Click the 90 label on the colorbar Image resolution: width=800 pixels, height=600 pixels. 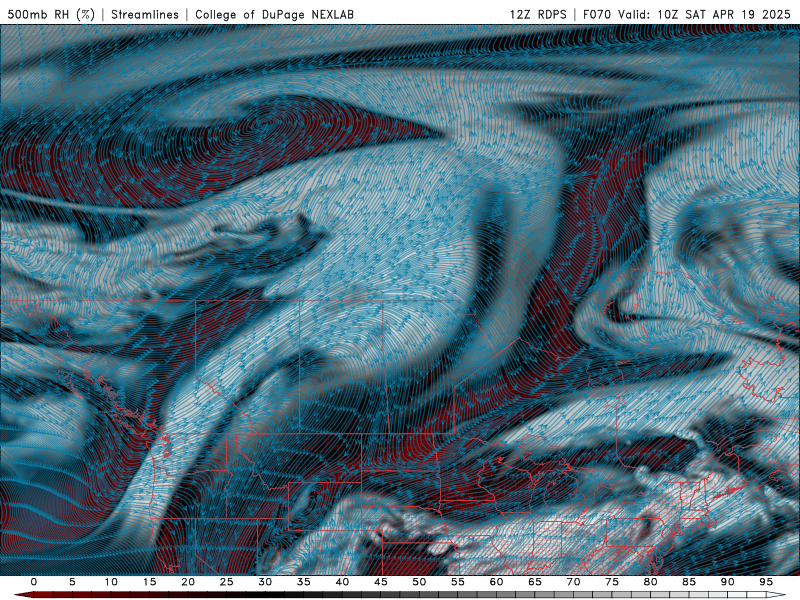(x=728, y=582)
